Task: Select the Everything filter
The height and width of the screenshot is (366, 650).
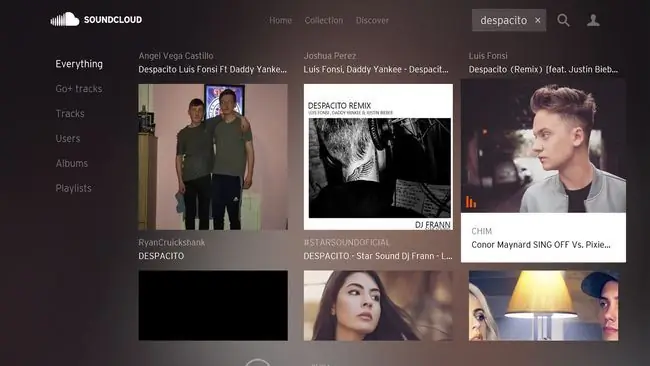Action: tap(79, 64)
